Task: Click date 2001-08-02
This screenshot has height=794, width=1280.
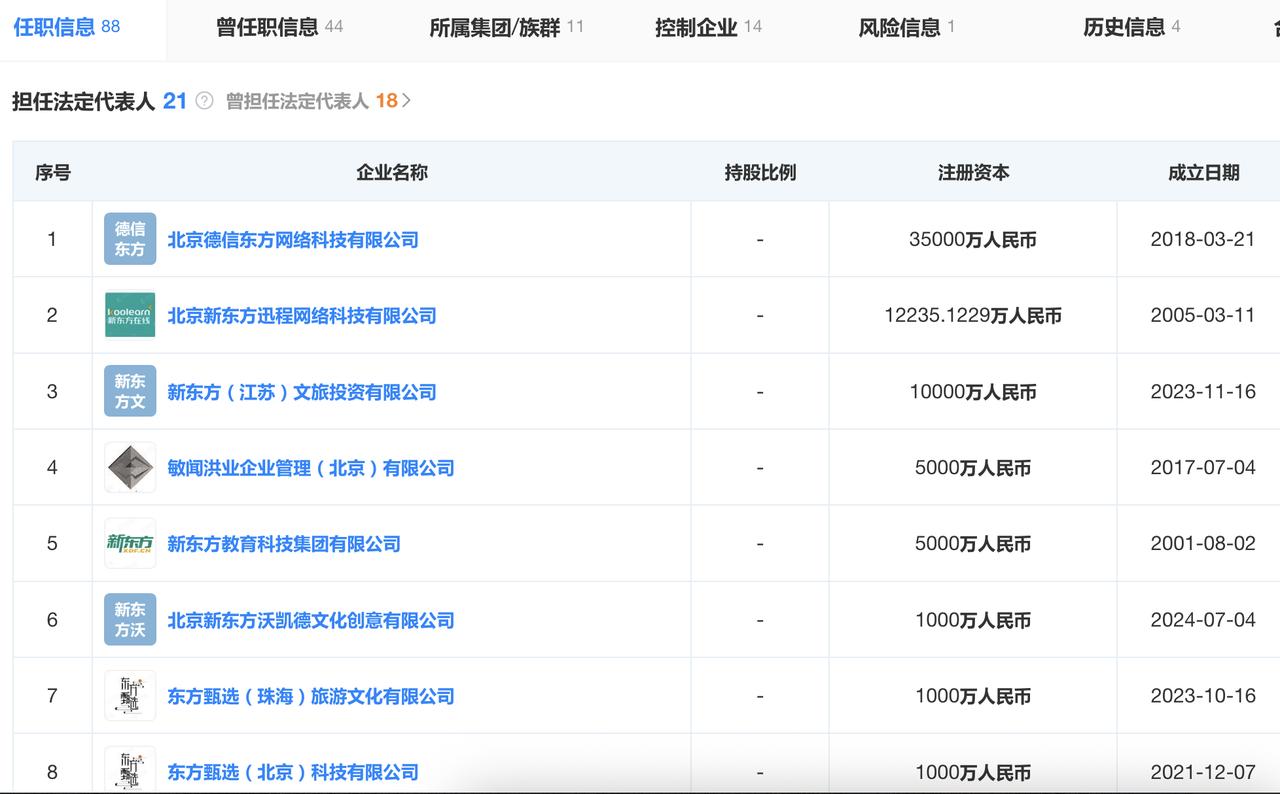Action: click(1203, 543)
